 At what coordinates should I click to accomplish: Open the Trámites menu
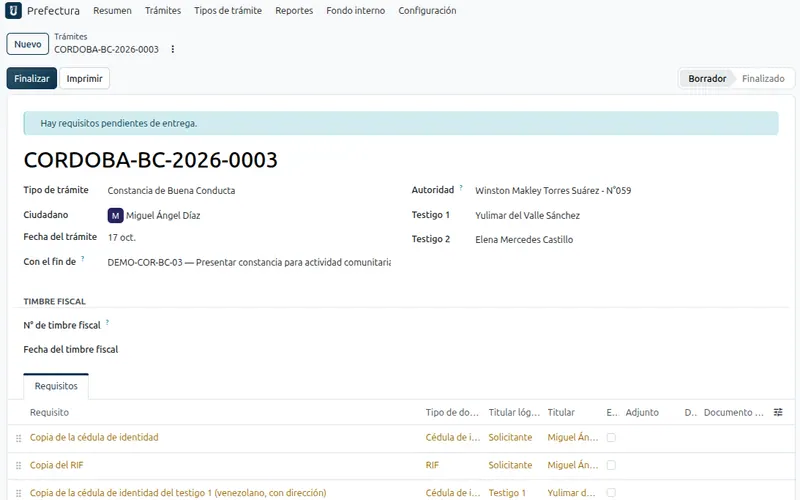point(163,10)
